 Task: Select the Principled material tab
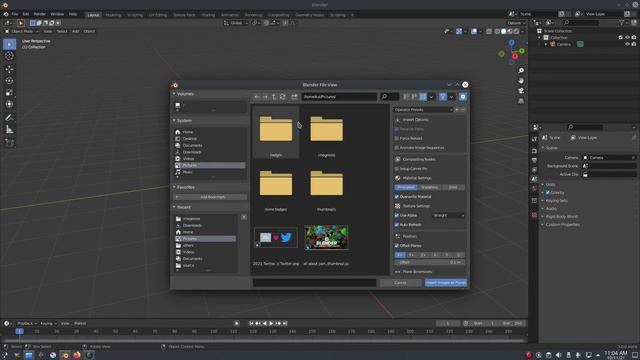click(x=406, y=187)
